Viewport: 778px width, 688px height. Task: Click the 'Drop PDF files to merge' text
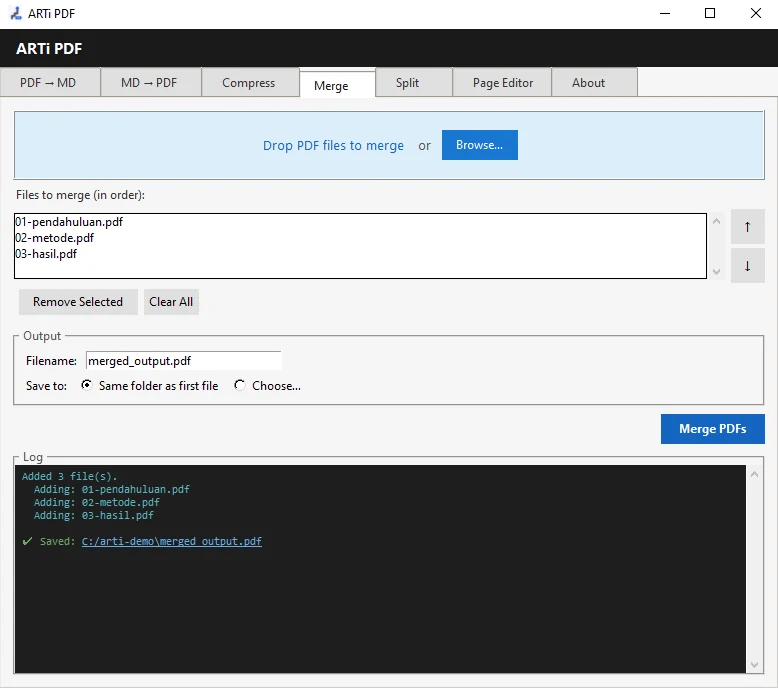pos(333,145)
